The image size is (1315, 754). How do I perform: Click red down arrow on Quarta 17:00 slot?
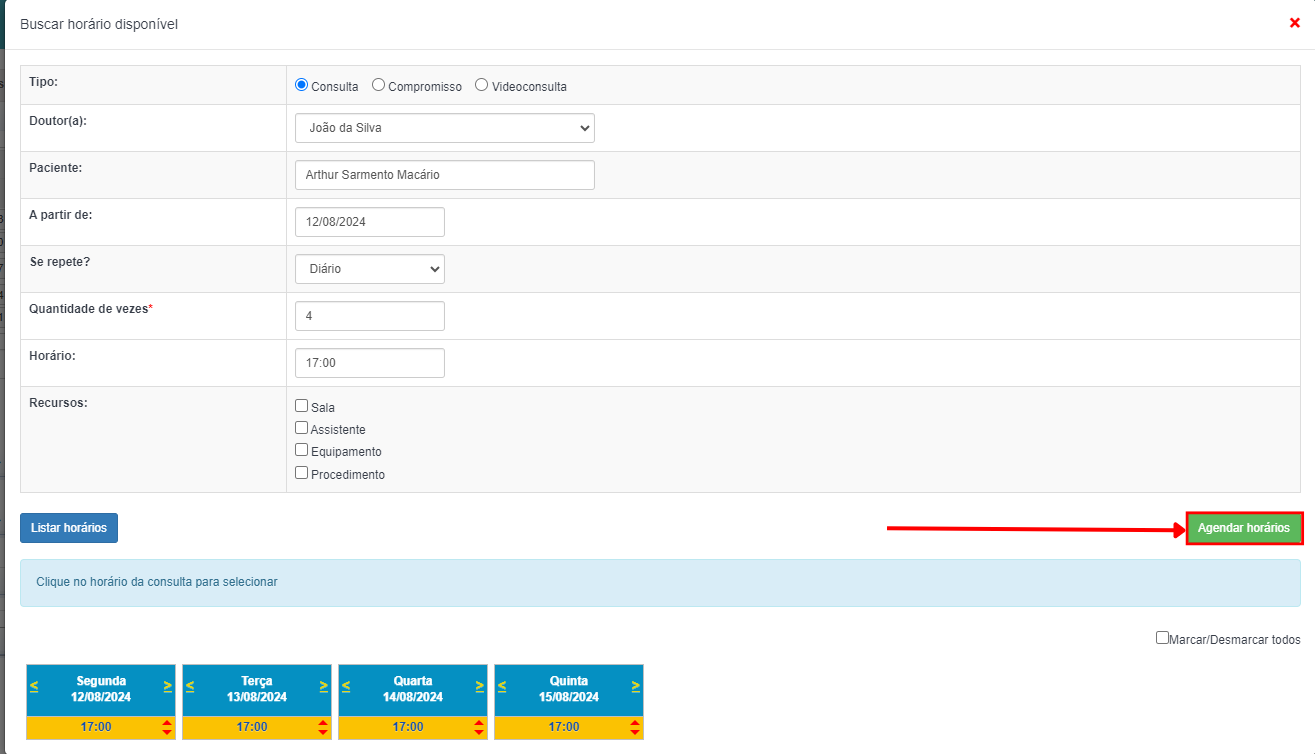[x=479, y=732]
